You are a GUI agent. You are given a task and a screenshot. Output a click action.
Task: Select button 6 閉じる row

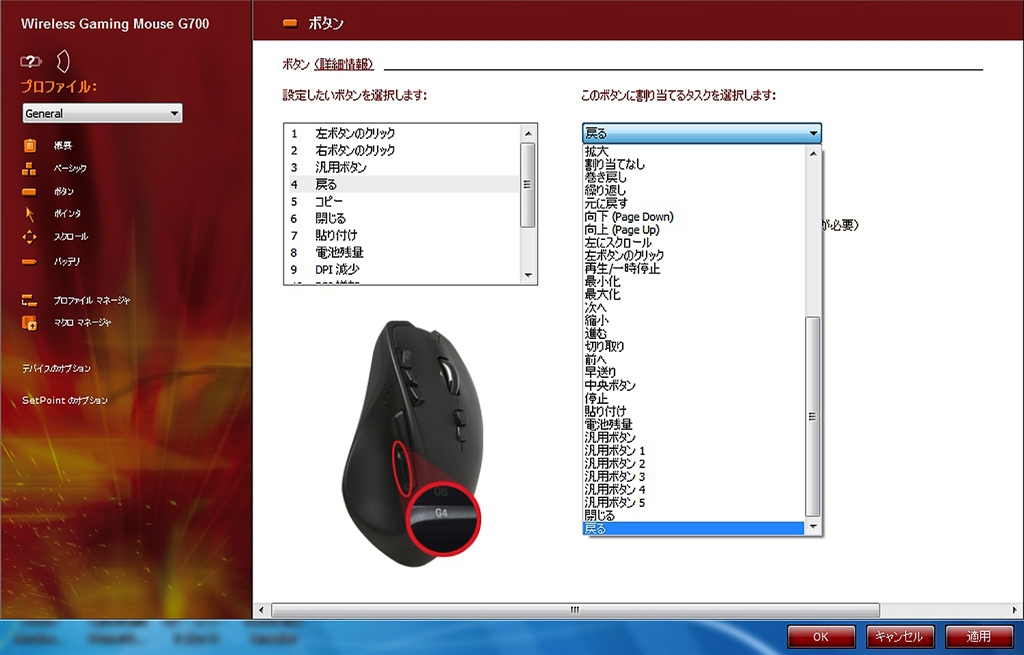point(404,218)
